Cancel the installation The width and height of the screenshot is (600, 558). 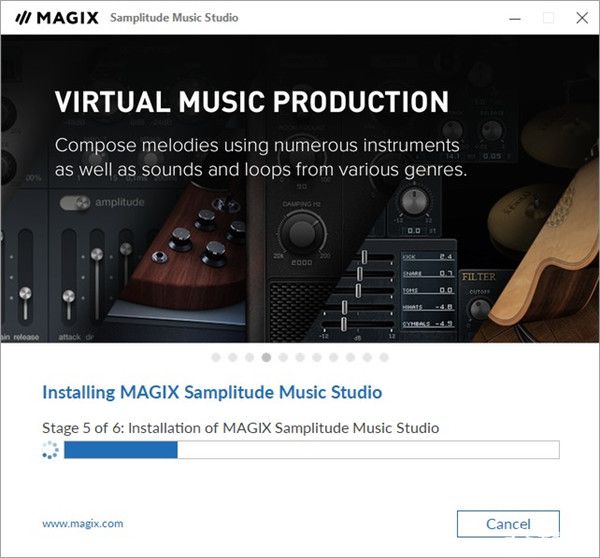(x=508, y=524)
